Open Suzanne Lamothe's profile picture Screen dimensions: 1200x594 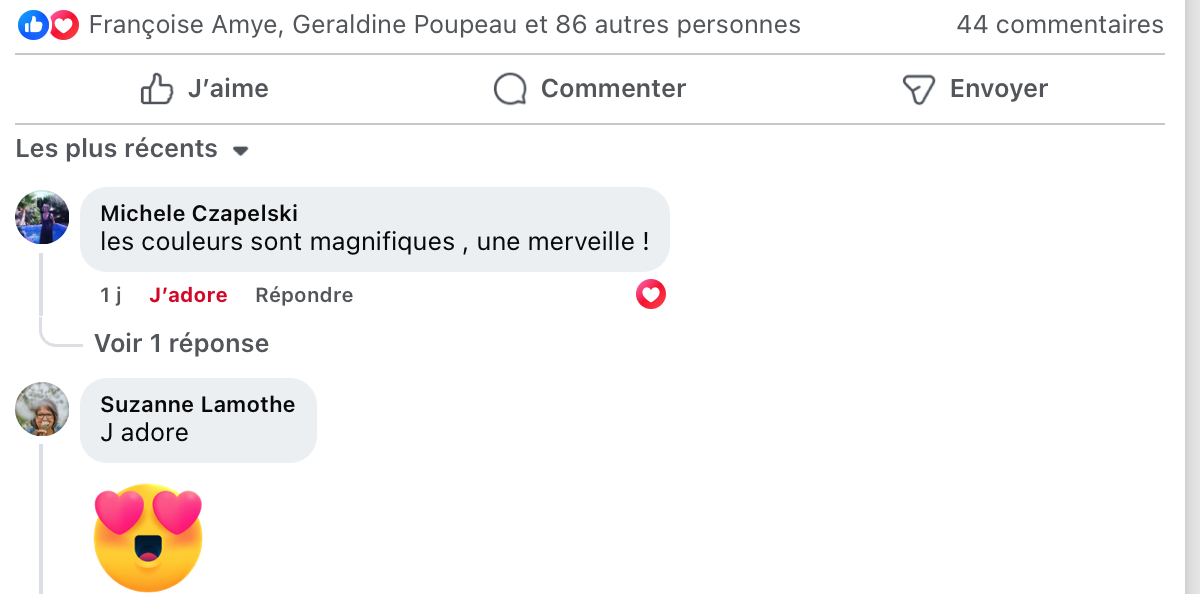[42, 408]
